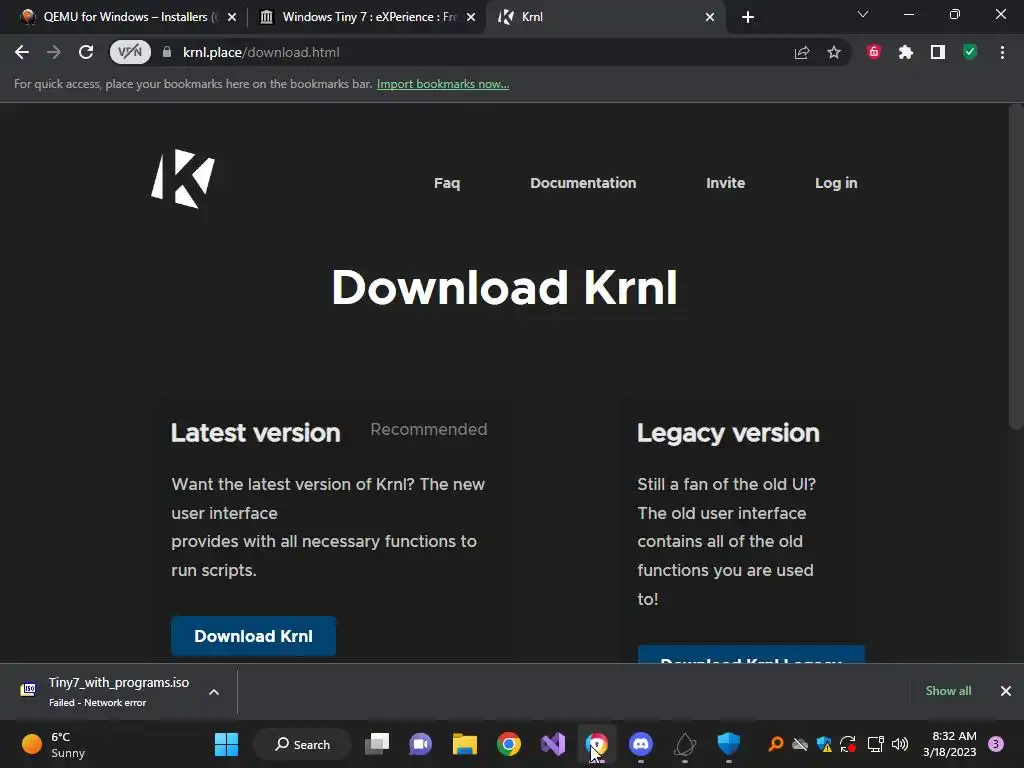Image resolution: width=1024 pixels, height=768 pixels.
Task: Click the sync arrows tray icon
Action: tap(848, 744)
